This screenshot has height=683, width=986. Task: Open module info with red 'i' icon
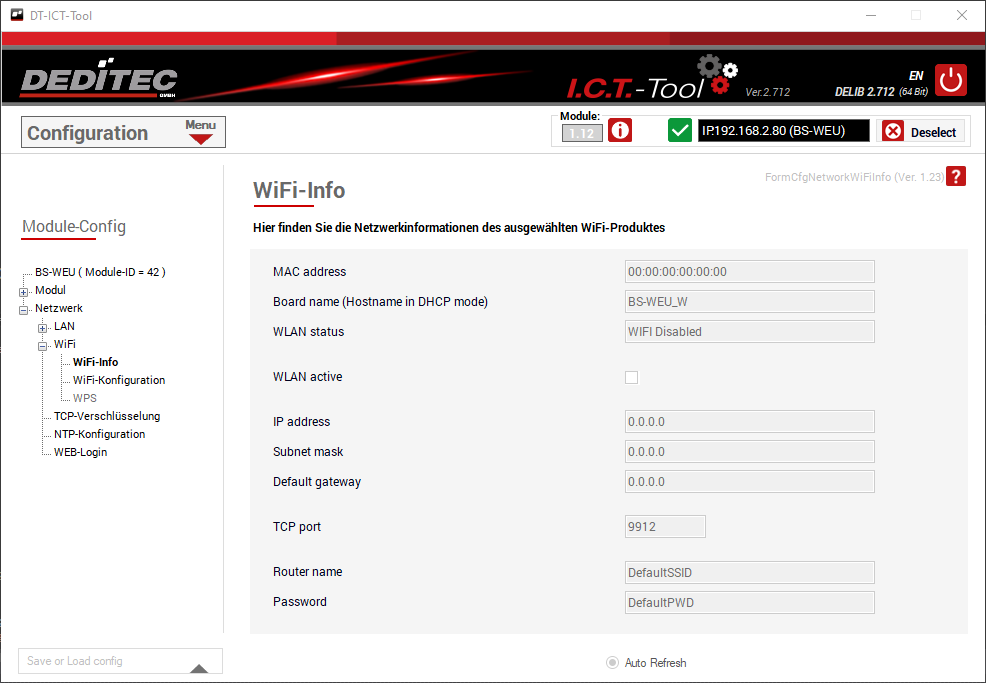tap(620, 131)
